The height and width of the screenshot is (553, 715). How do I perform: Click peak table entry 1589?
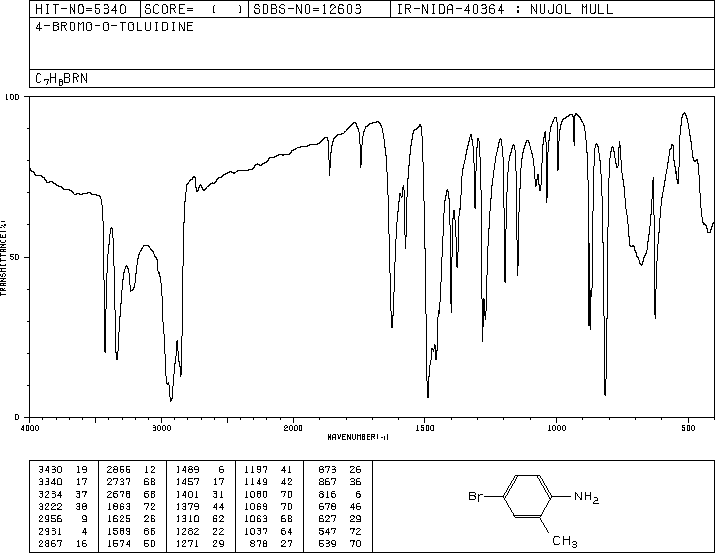[x=119, y=531]
